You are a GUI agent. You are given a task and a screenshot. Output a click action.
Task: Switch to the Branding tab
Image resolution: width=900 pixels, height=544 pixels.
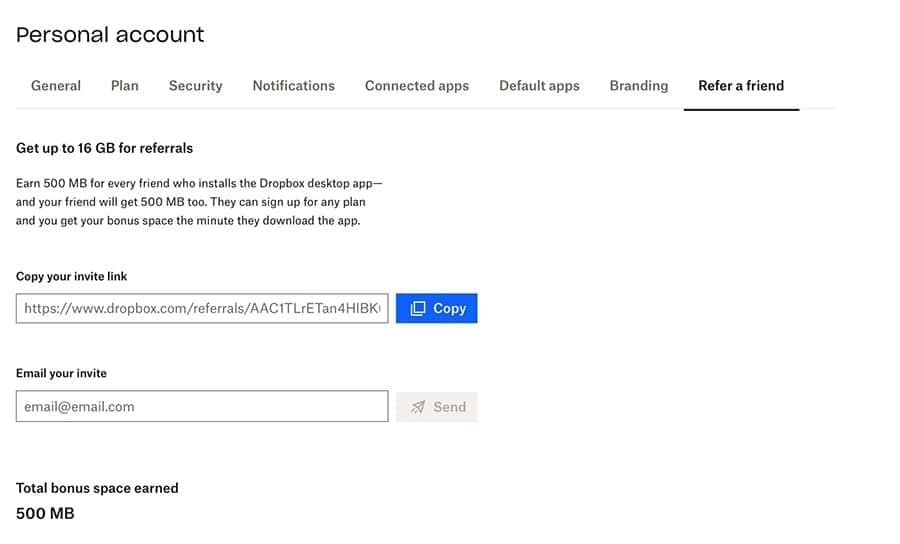639,86
